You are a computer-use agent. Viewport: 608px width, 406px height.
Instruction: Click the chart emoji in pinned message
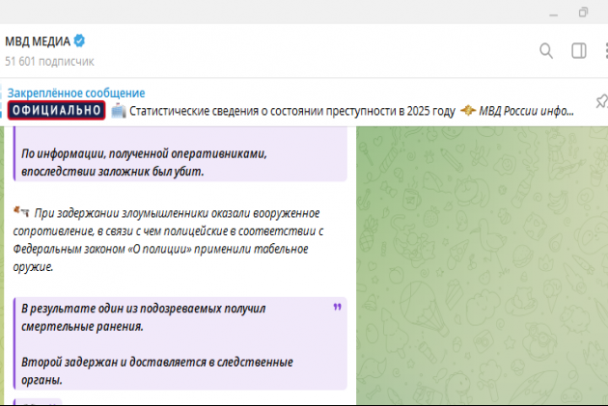(x=118, y=110)
